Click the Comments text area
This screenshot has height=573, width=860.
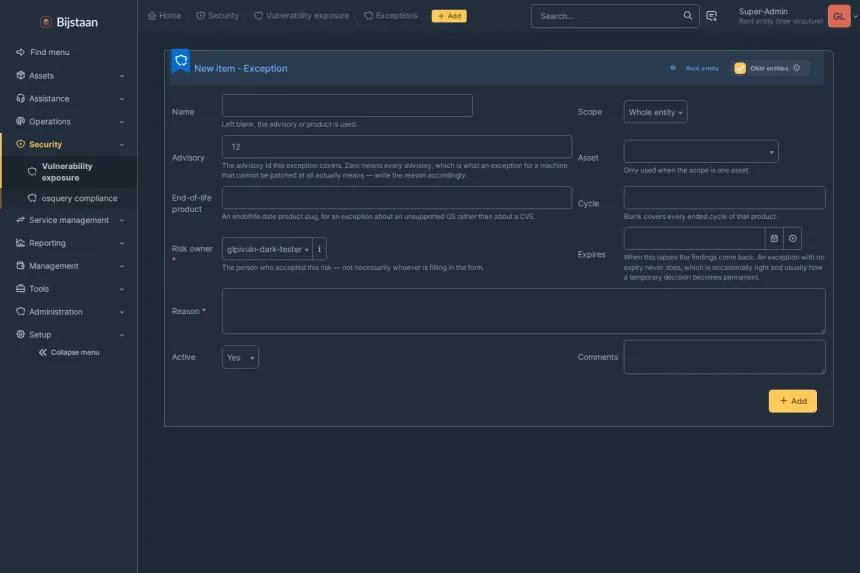click(724, 358)
